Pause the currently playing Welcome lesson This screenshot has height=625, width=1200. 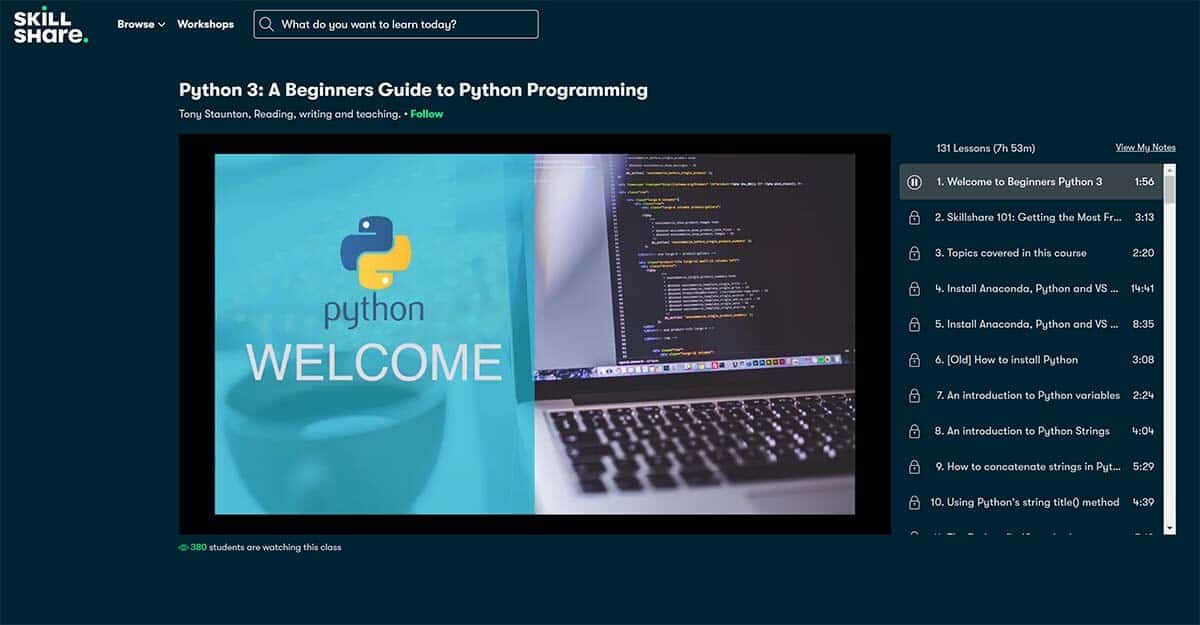click(x=915, y=181)
